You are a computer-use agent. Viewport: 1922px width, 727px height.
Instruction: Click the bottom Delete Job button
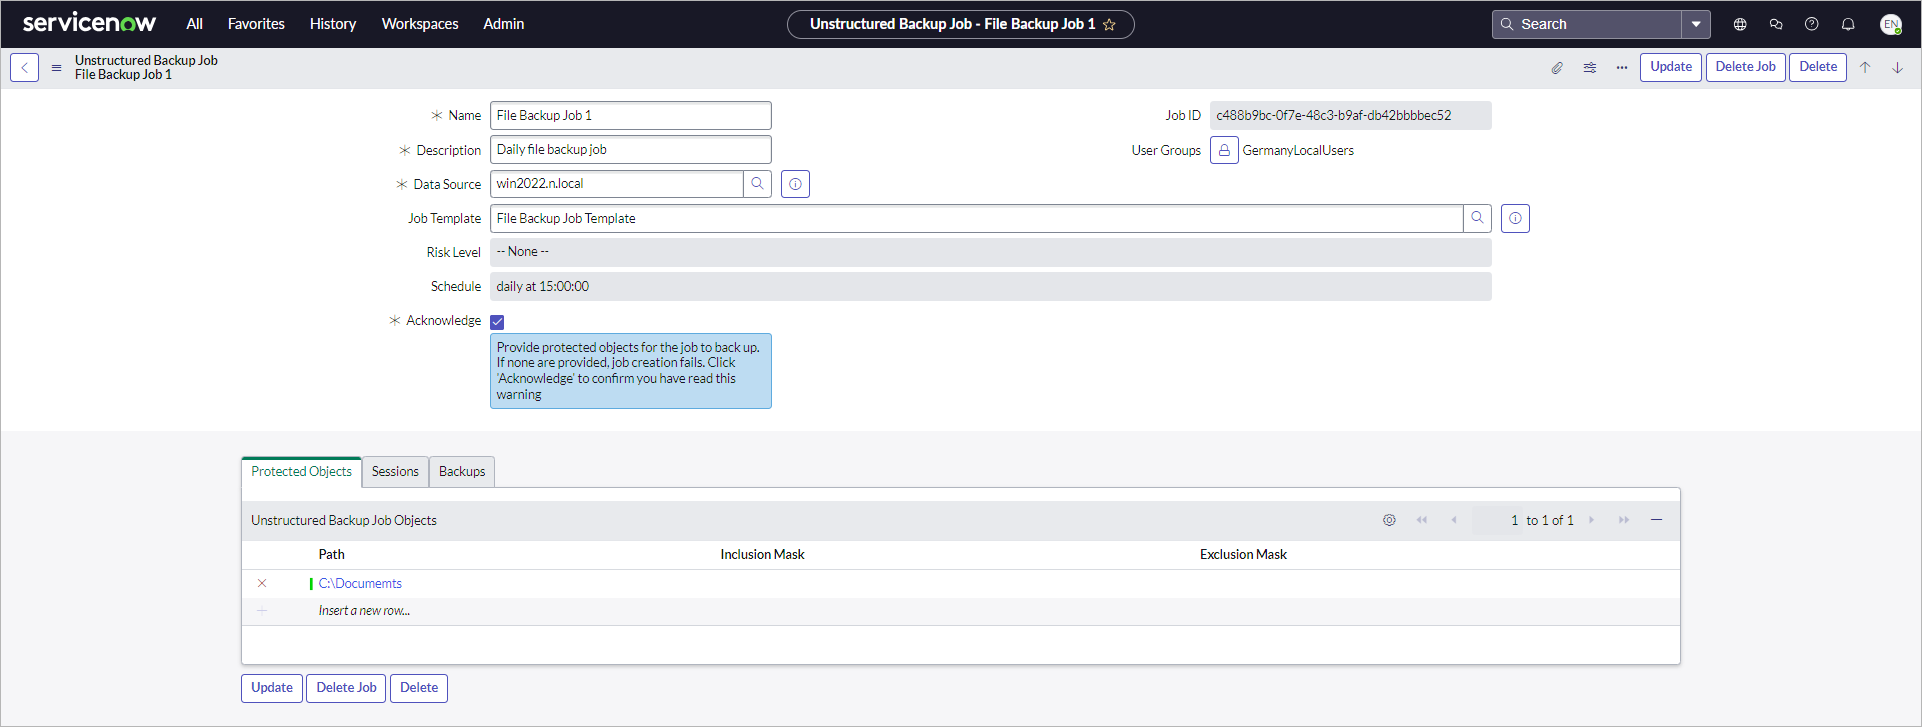click(x=346, y=688)
